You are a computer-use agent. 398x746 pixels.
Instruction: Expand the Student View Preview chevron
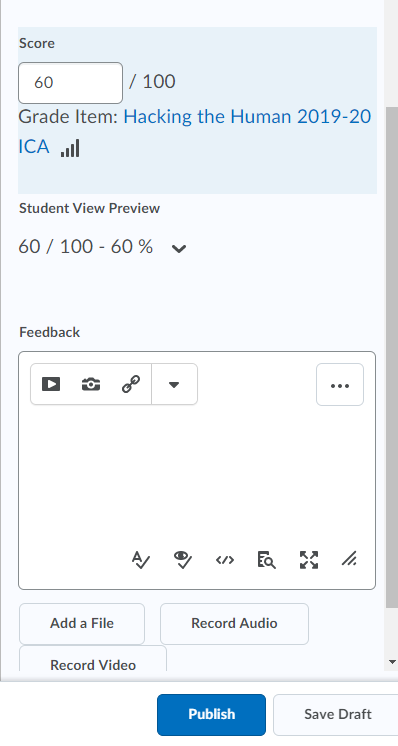coord(179,248)
